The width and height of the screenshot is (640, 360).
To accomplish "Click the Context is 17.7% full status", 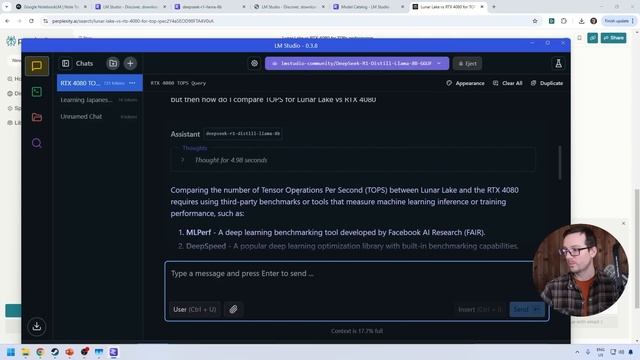I will point(357,331).
